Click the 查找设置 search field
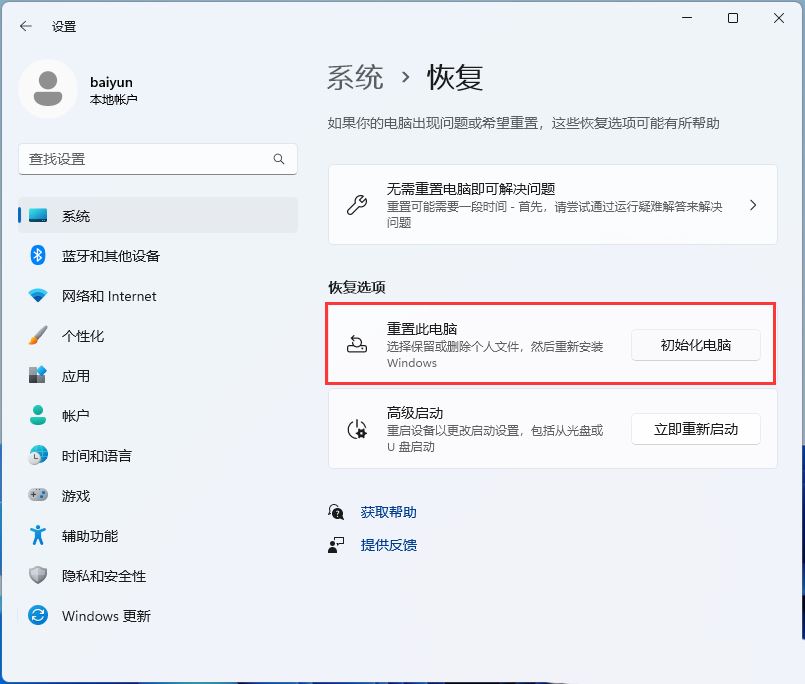The image size is (805, 684). point(158,159)
